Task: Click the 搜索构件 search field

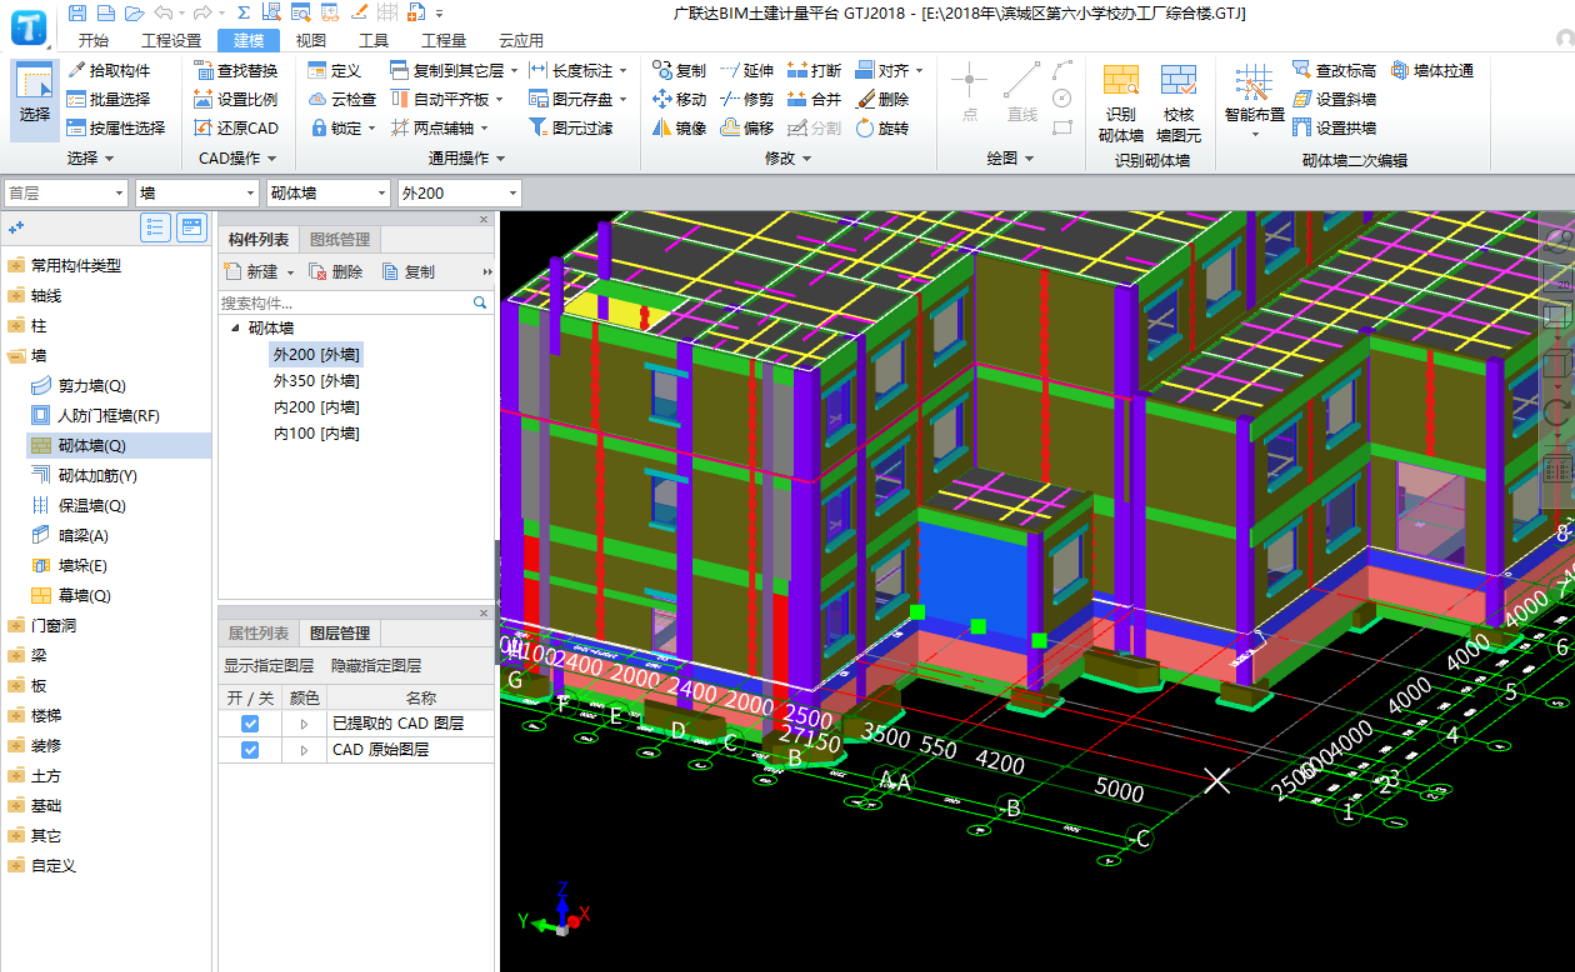Action: [x=345, y=303]
